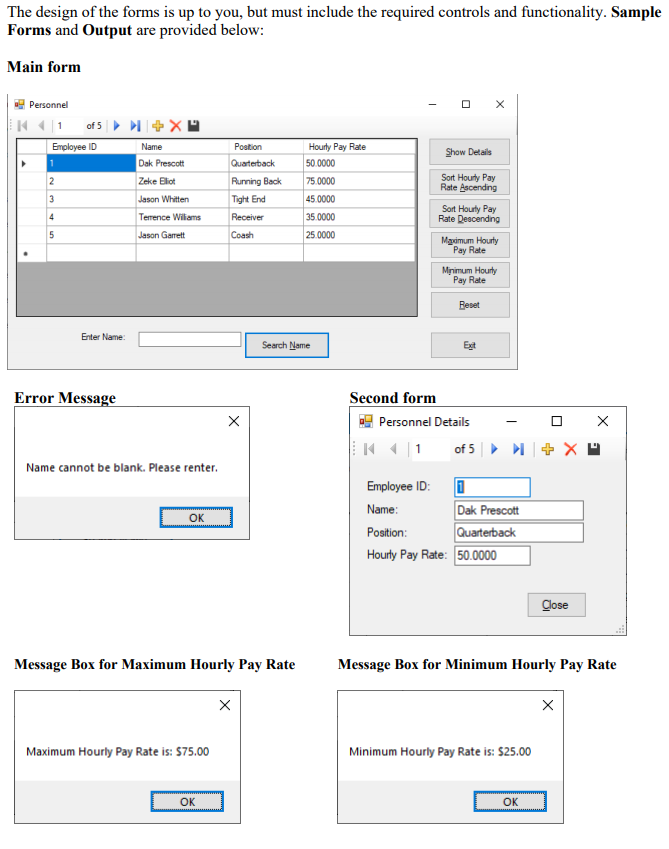This screenshot has width=669, height=849.
Task: Click the new row asterisk row header
Action: click(x=31, y=253)
